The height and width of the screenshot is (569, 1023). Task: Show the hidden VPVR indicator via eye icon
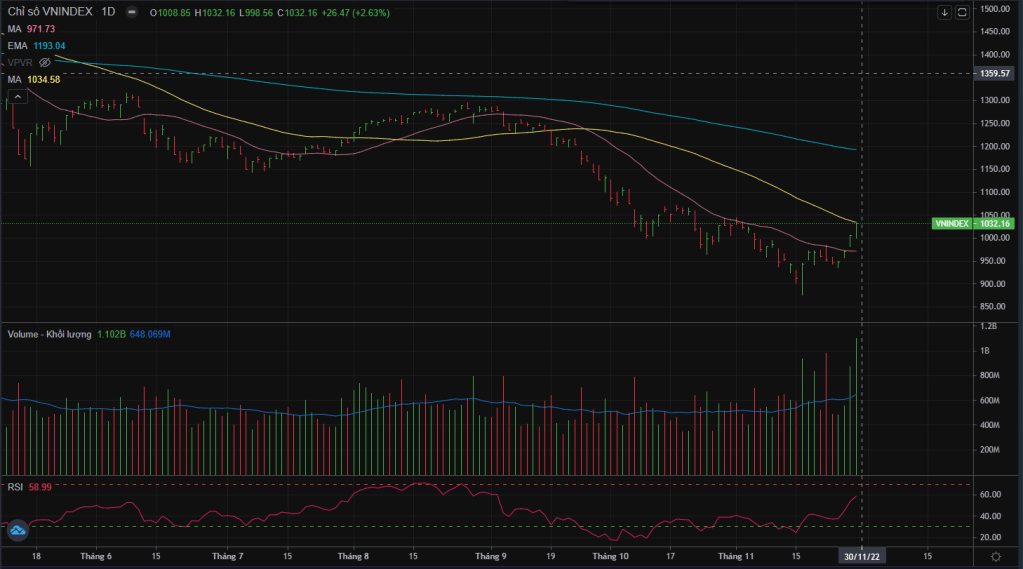[x=44, y=62]
